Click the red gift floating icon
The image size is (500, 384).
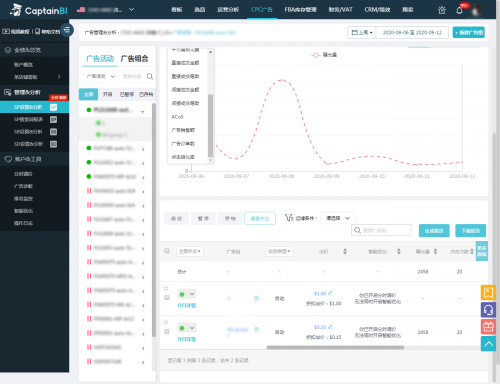click(488, 327)
